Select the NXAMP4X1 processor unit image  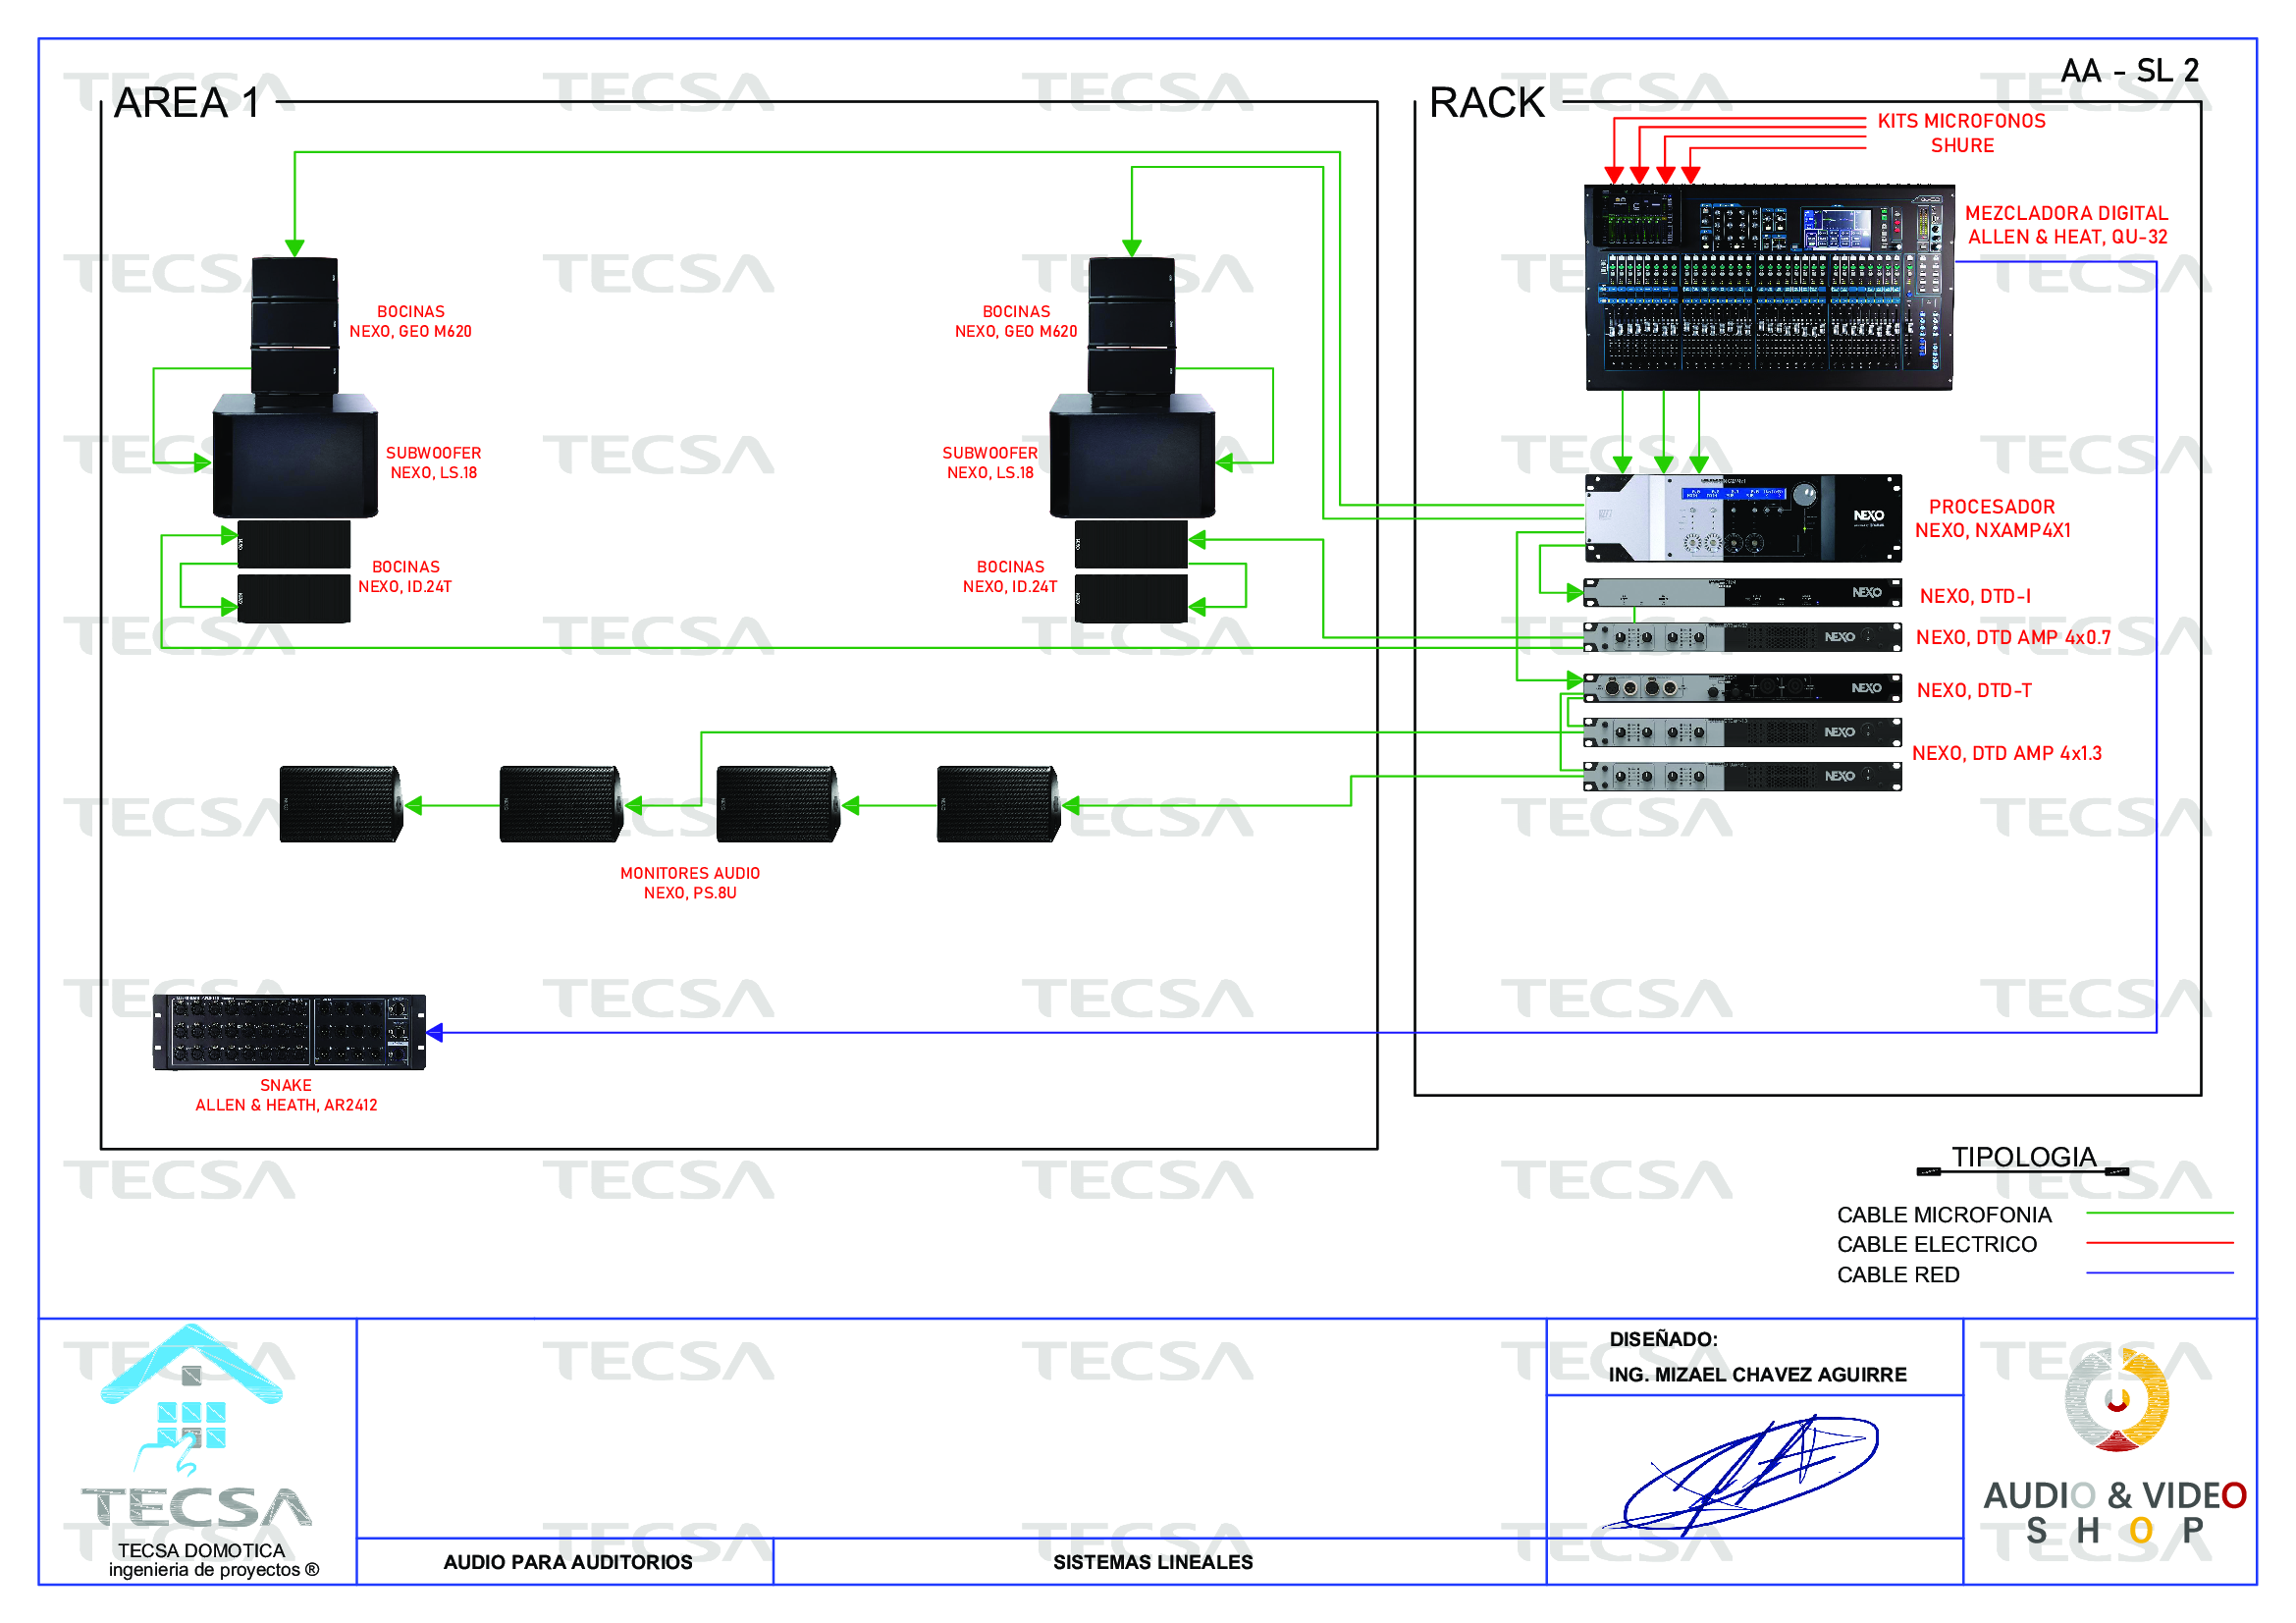[1743, 518]
